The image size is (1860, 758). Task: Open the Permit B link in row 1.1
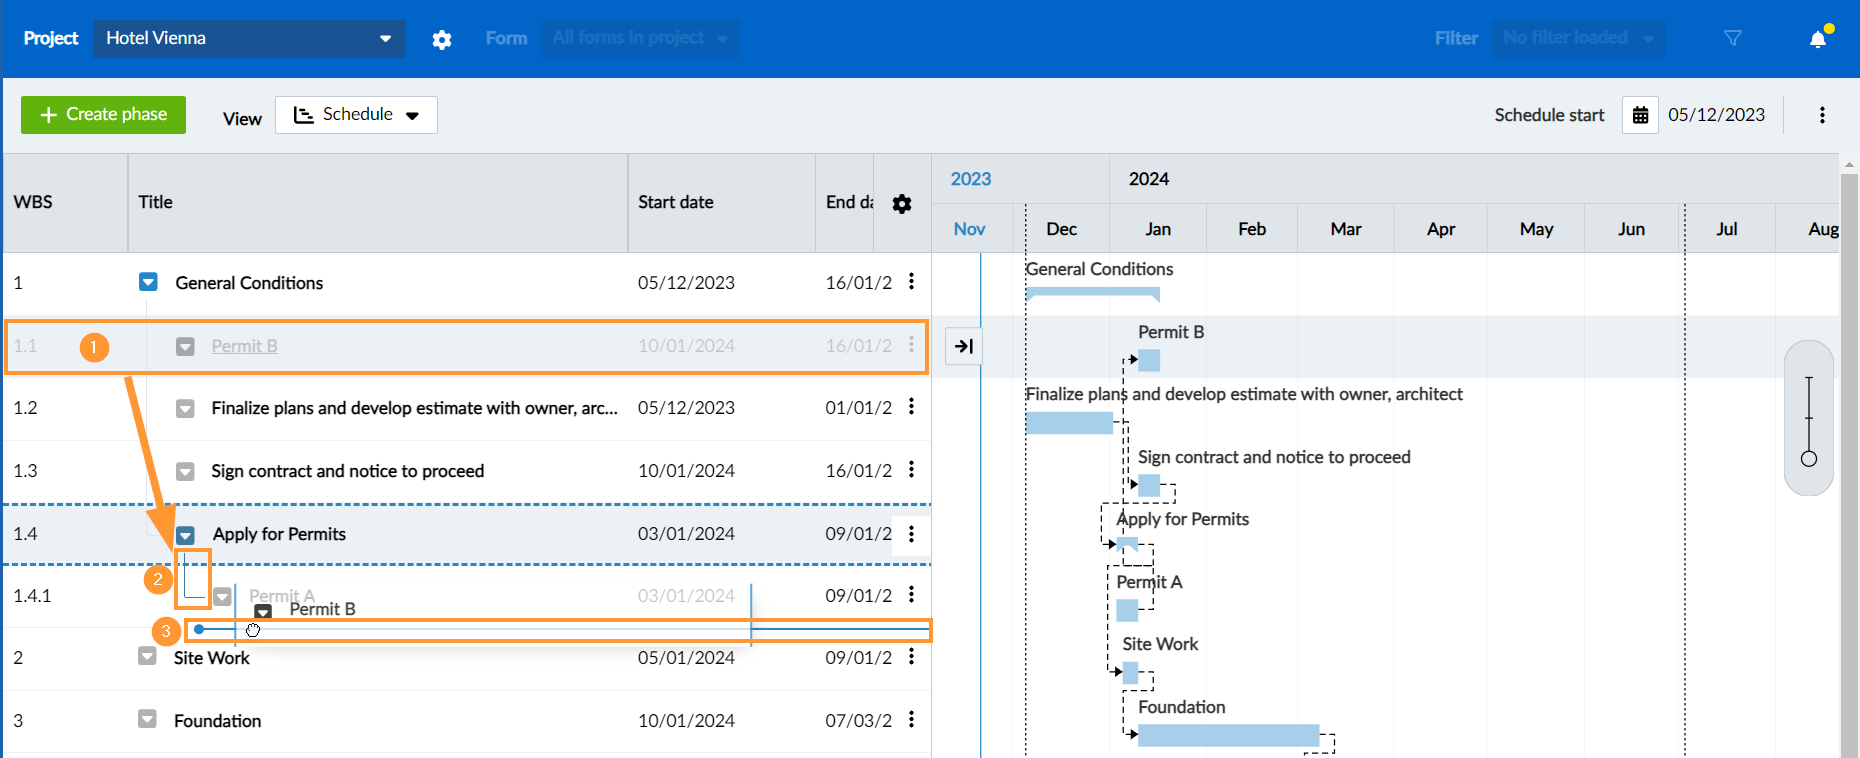pos(244,346)
